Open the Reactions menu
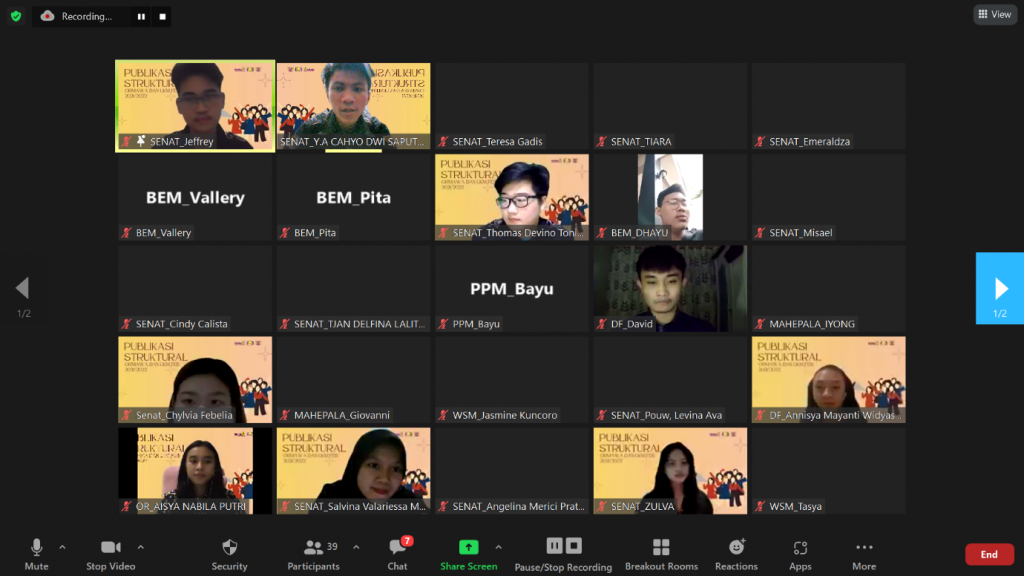 (x=736, y=555)
